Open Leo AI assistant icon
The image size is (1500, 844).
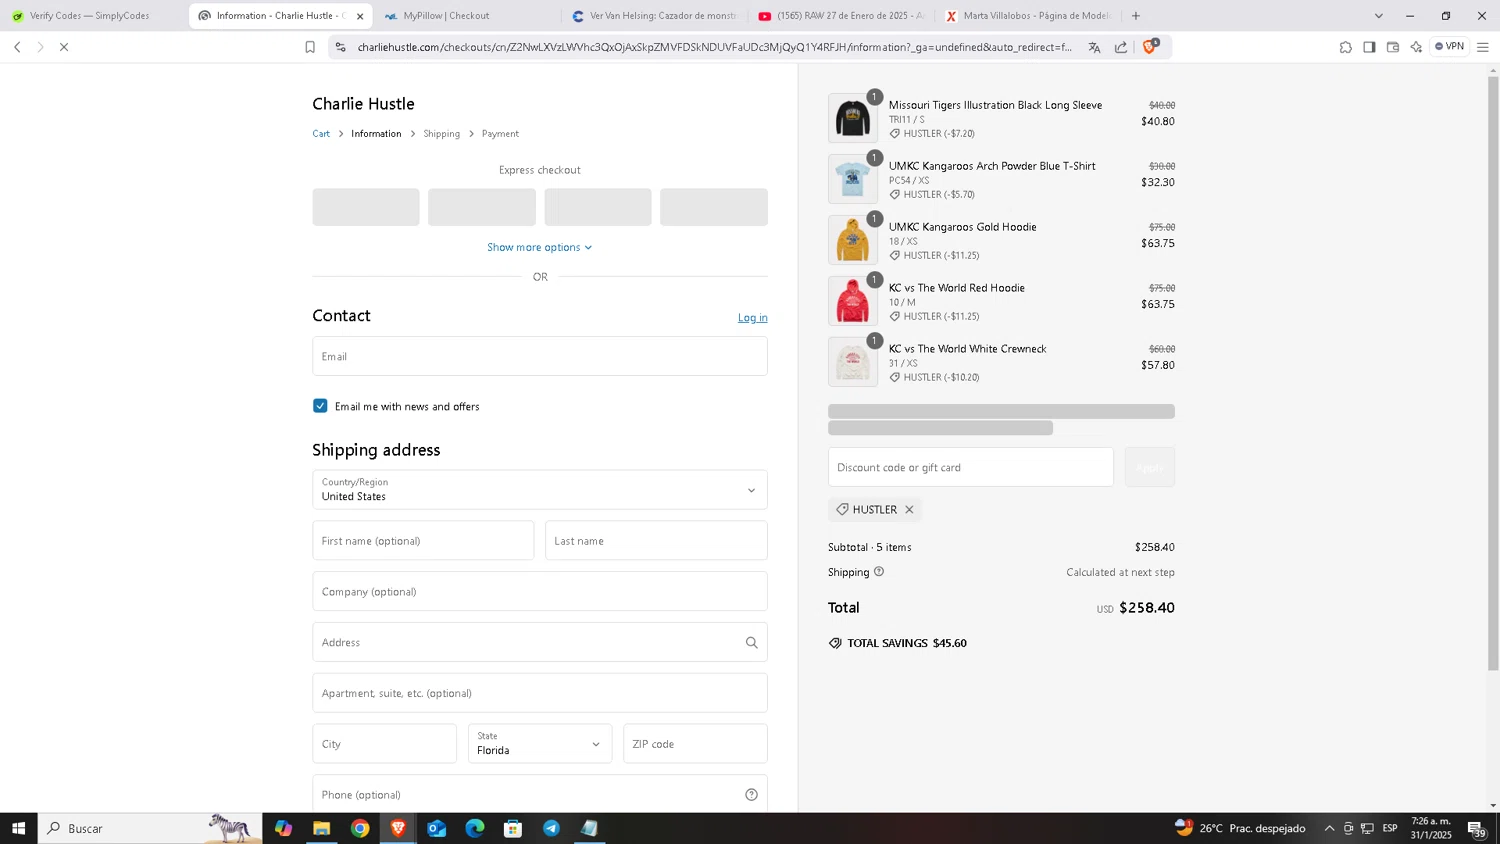pos(1416,47)
